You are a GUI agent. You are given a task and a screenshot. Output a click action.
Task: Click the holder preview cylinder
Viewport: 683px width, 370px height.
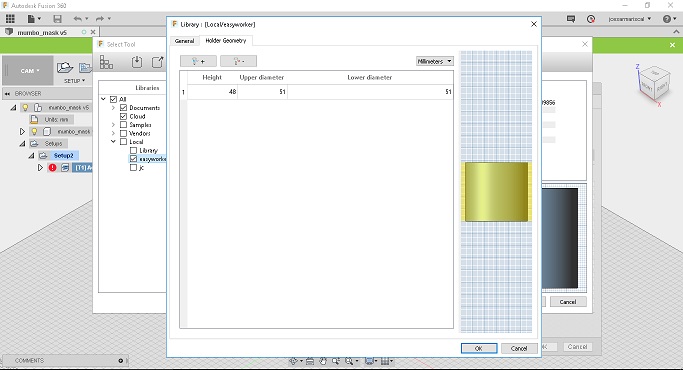tap(496, 192)
